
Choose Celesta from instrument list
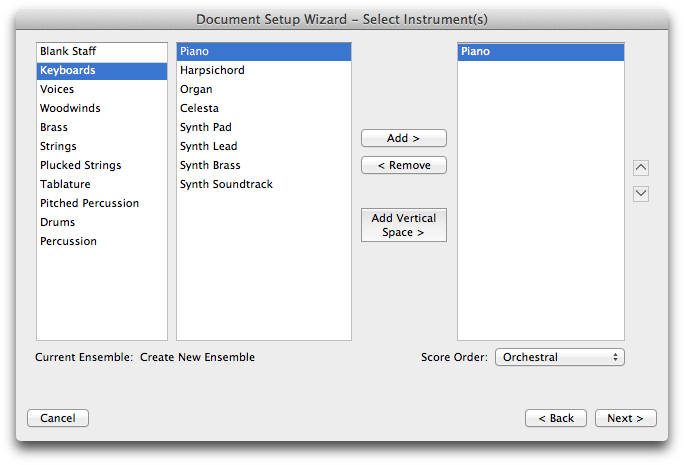pos(264,108)
